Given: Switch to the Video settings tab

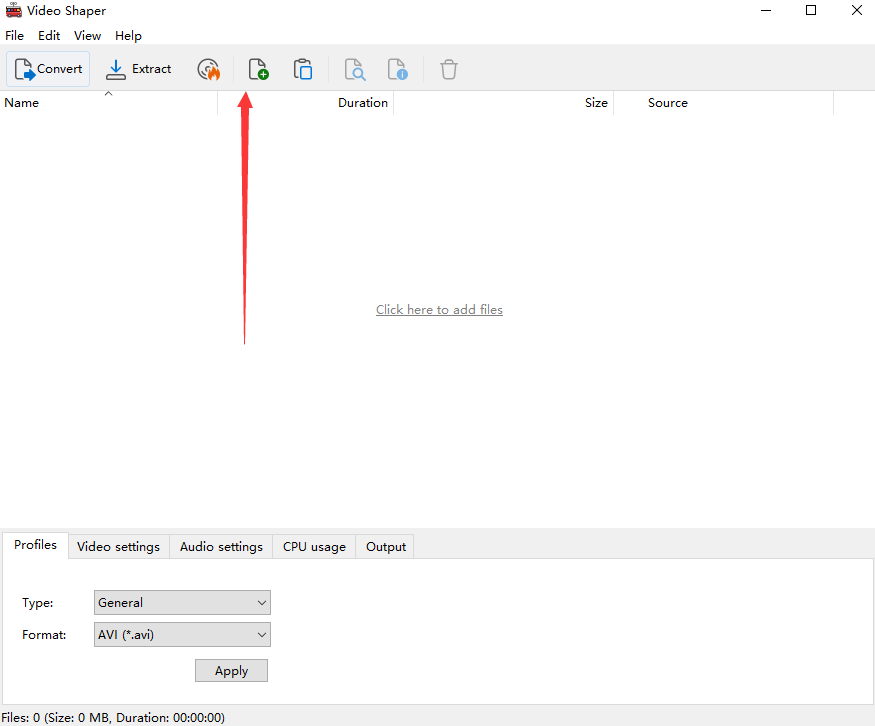Looking at the screenshot, I should (118, 546).
